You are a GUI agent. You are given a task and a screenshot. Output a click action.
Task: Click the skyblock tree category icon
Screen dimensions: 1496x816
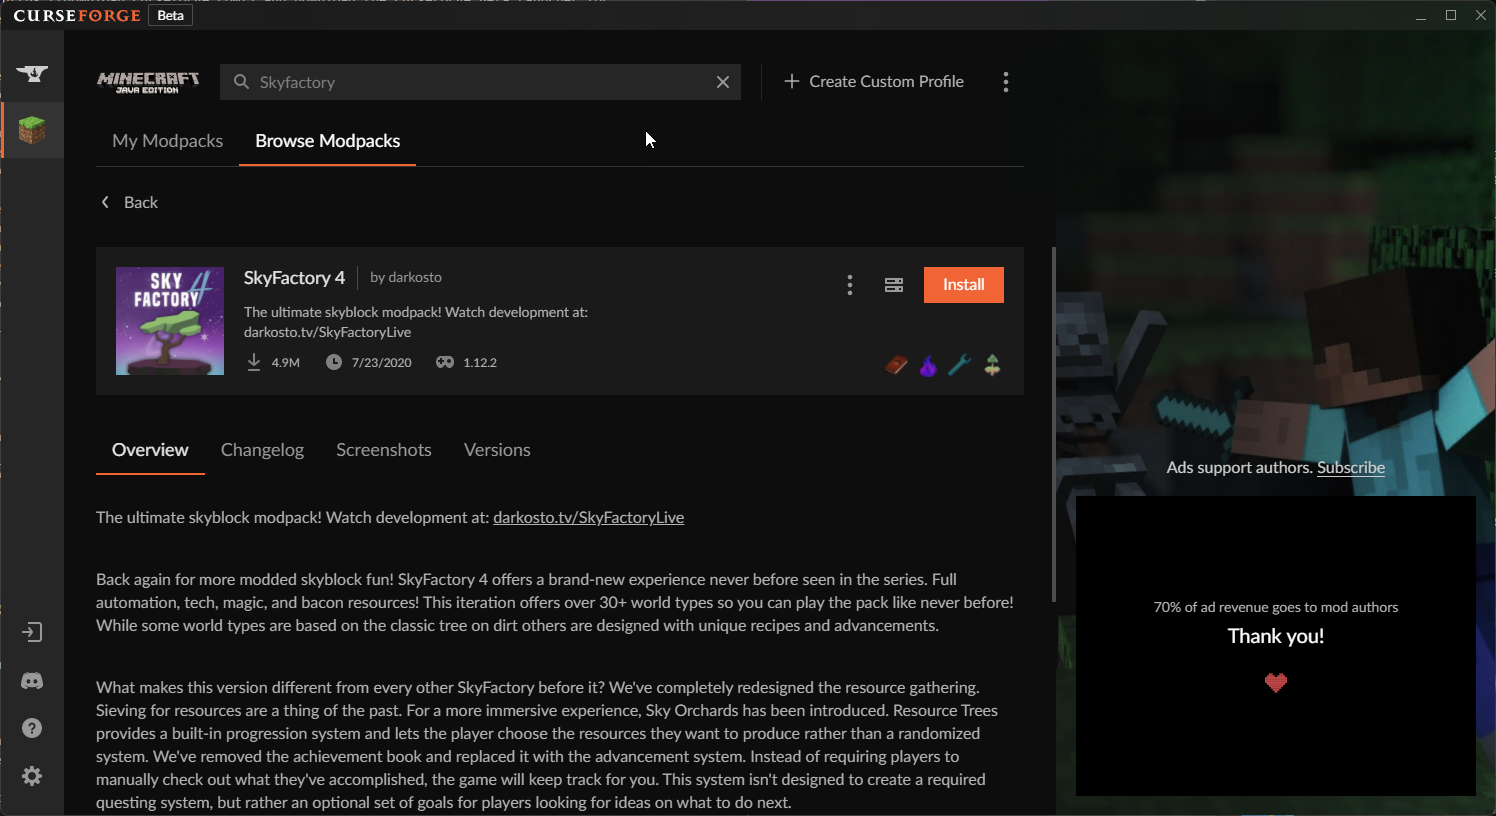pos(992,365)
